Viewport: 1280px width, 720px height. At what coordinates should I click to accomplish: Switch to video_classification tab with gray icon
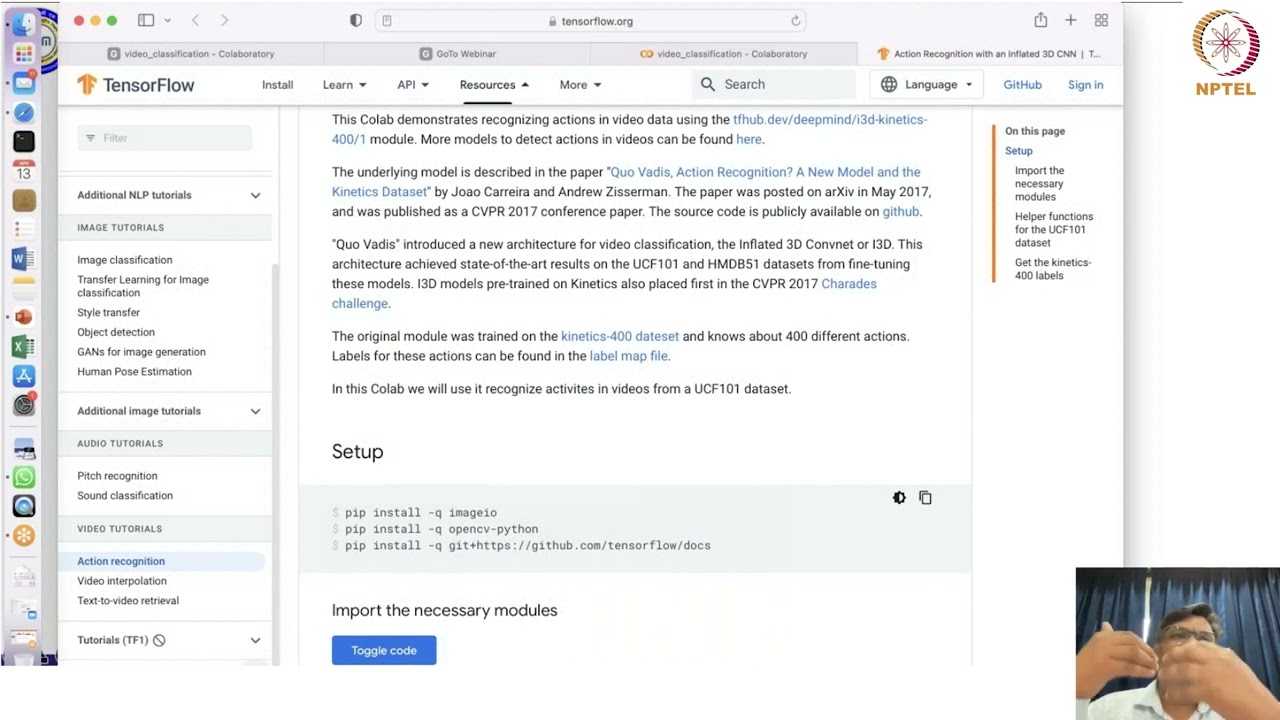(x=191, y=54)
